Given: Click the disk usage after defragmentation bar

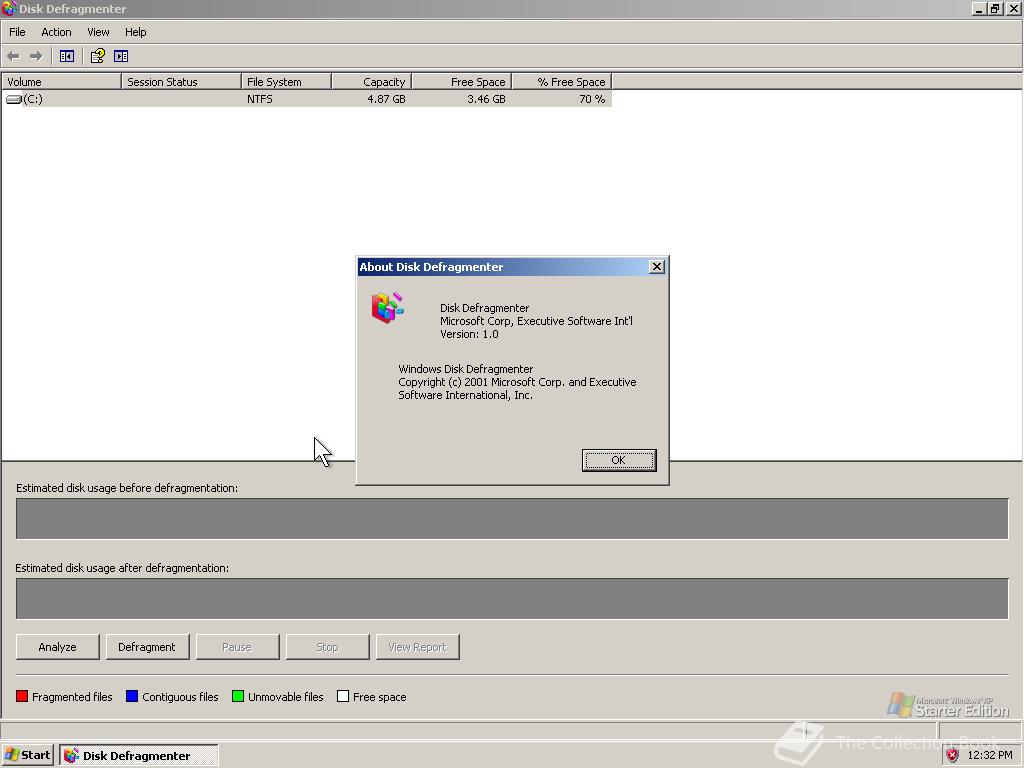Looking at the screenshot, I should pyautogui.click(x=512, y=598).
